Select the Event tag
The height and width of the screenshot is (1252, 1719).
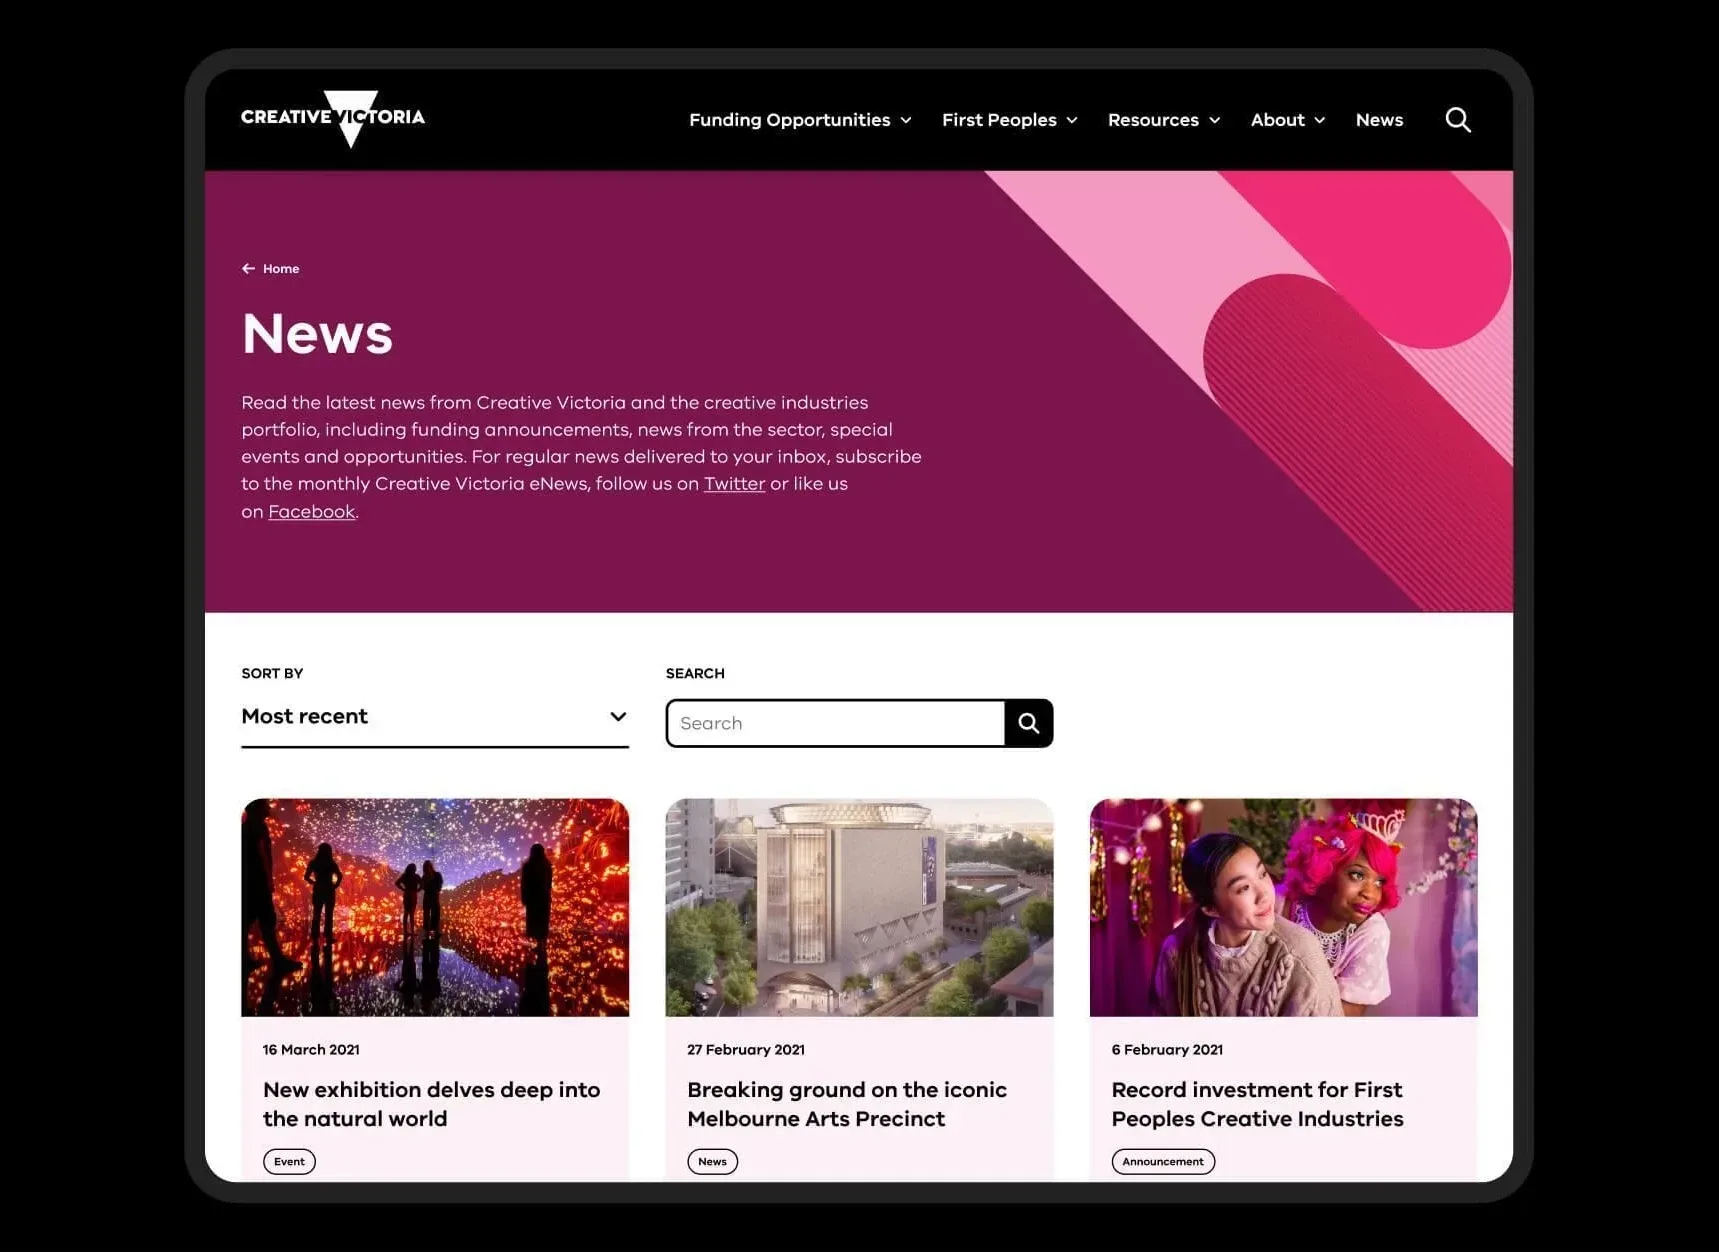pyautogui.click(x=289, y=1161)
